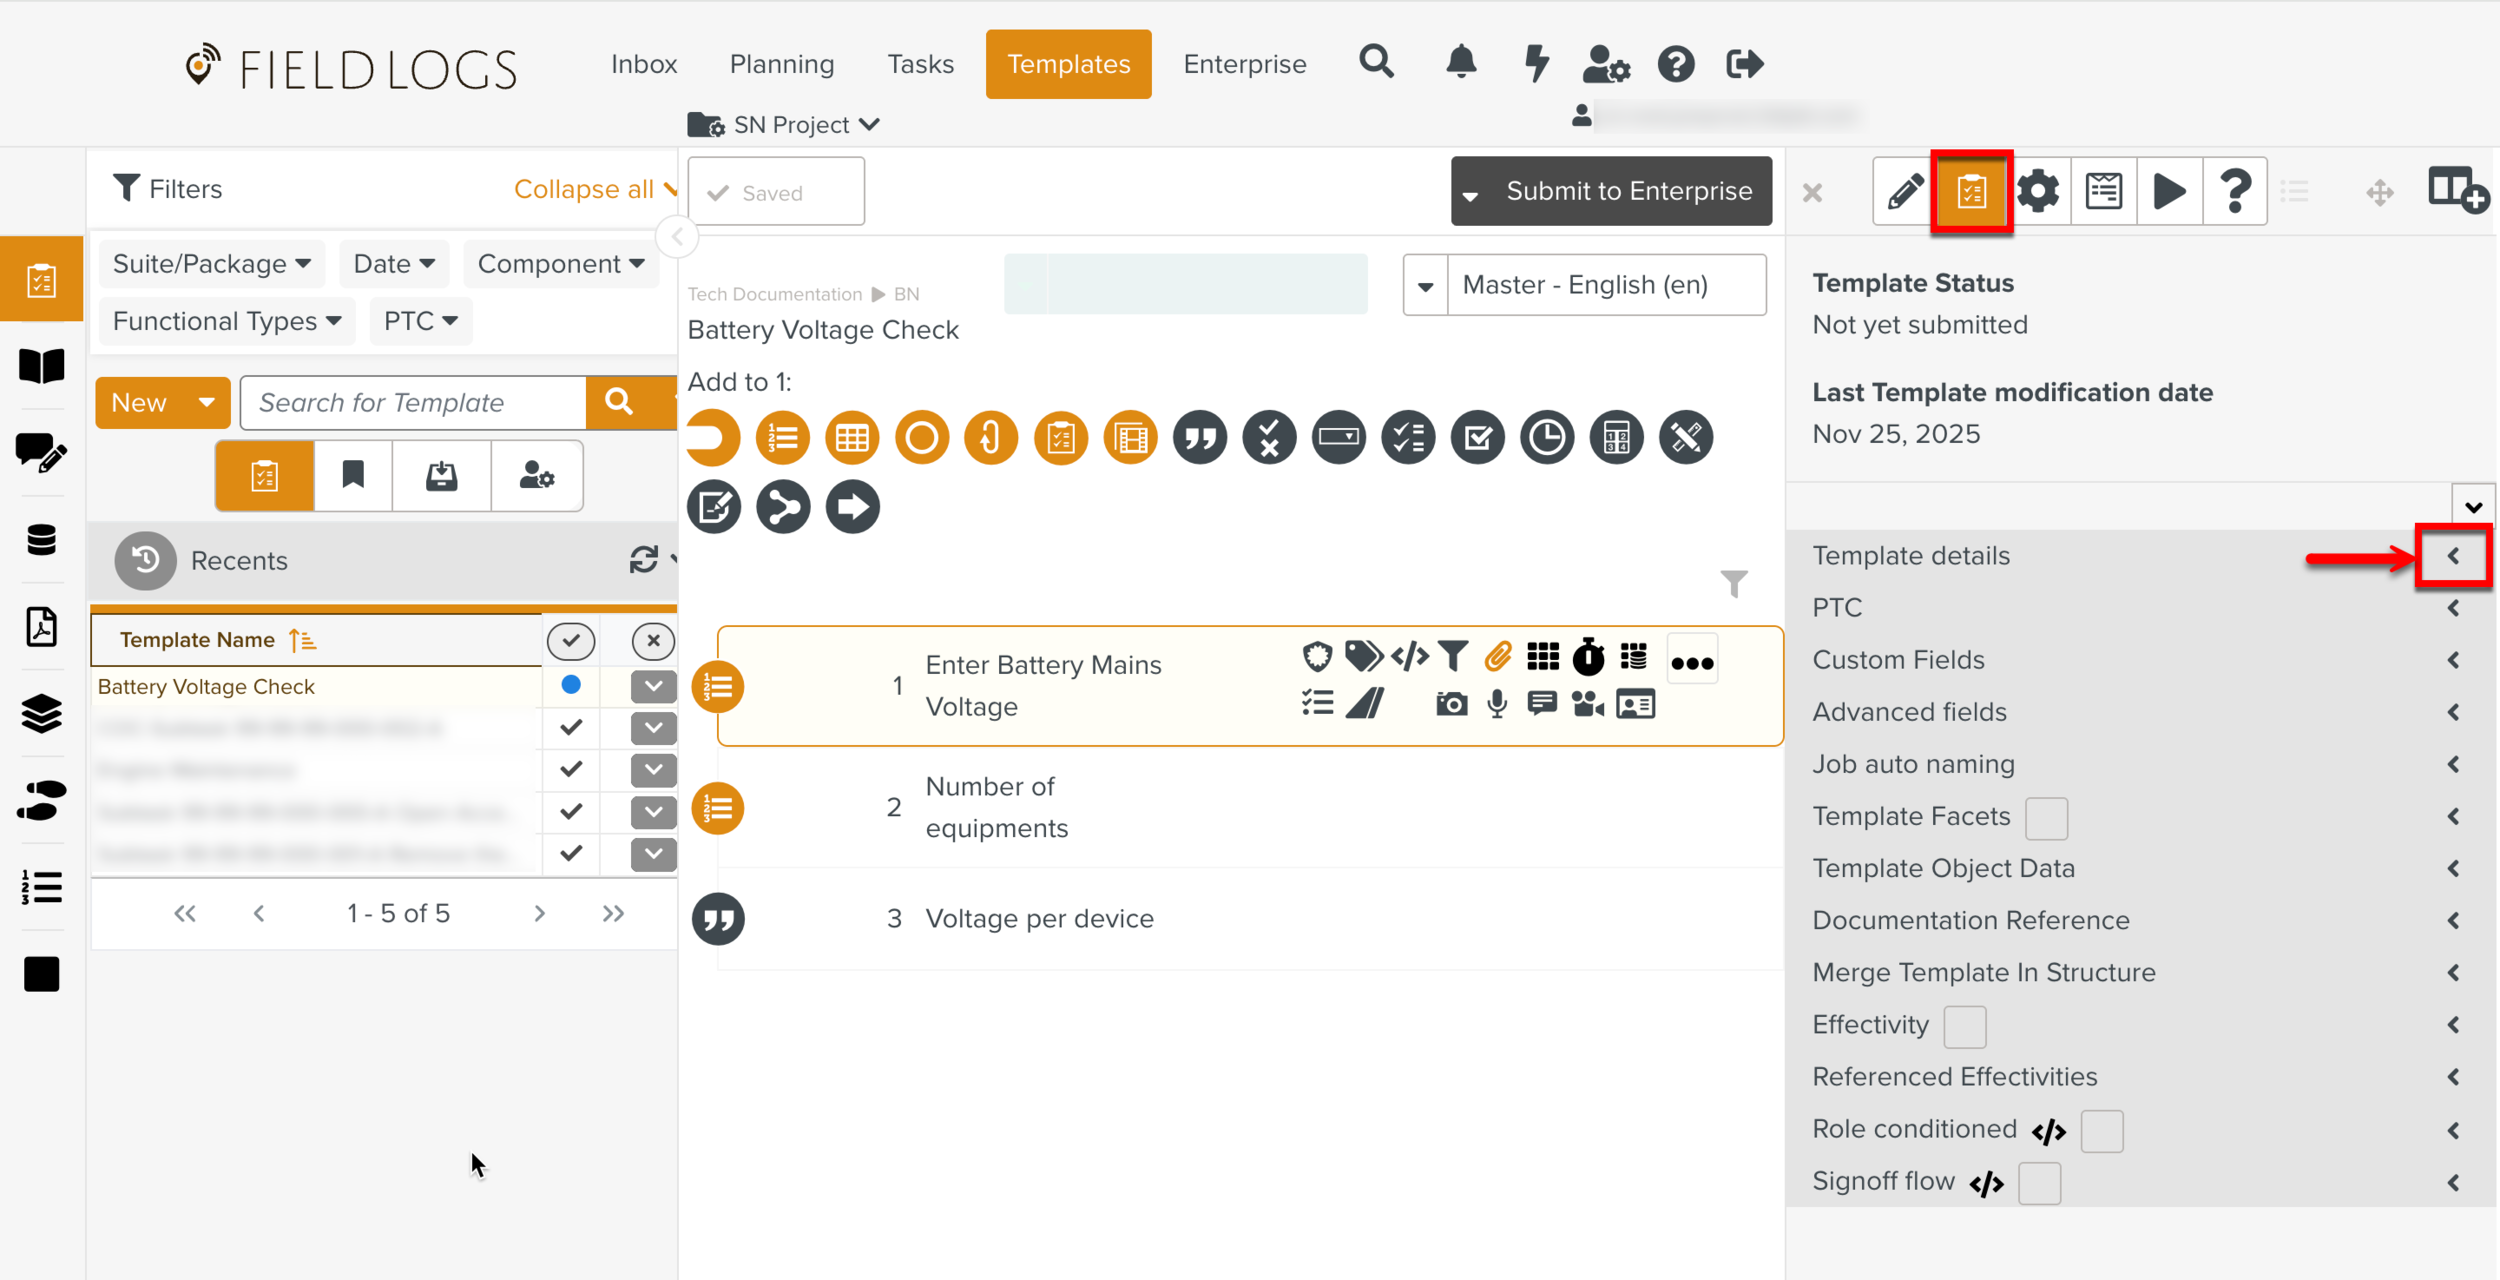Toggle the Template Facets checkbox
This screenshot has width=2500, height=1280.
point(2046,818)
